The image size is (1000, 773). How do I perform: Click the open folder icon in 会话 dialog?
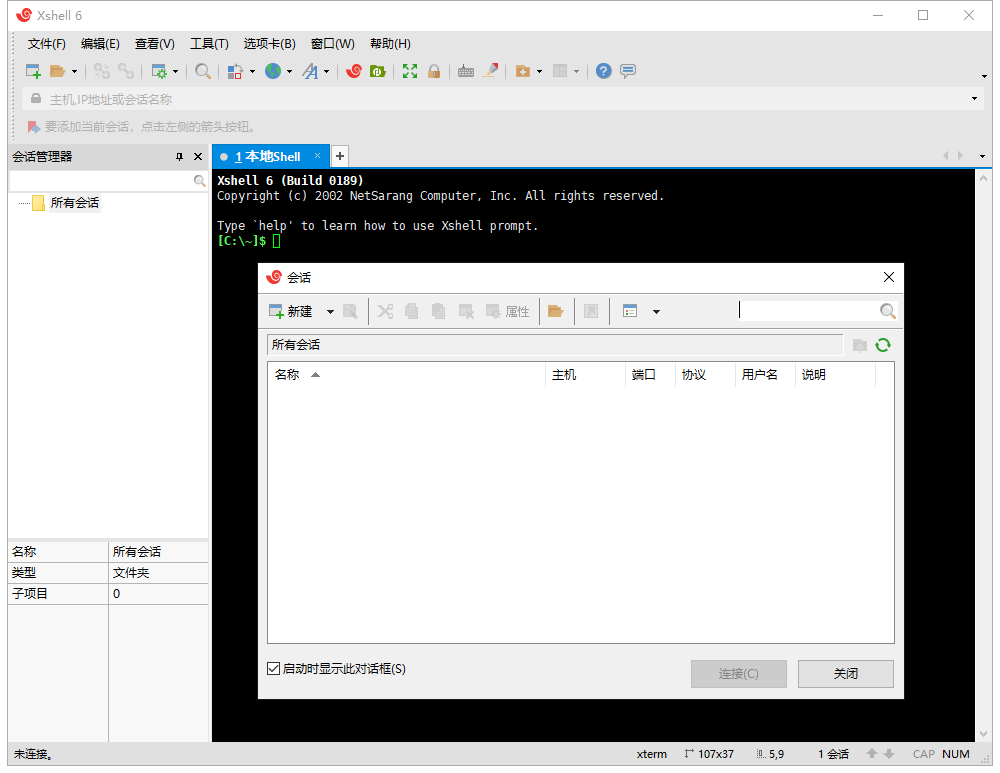click(555, 311)
